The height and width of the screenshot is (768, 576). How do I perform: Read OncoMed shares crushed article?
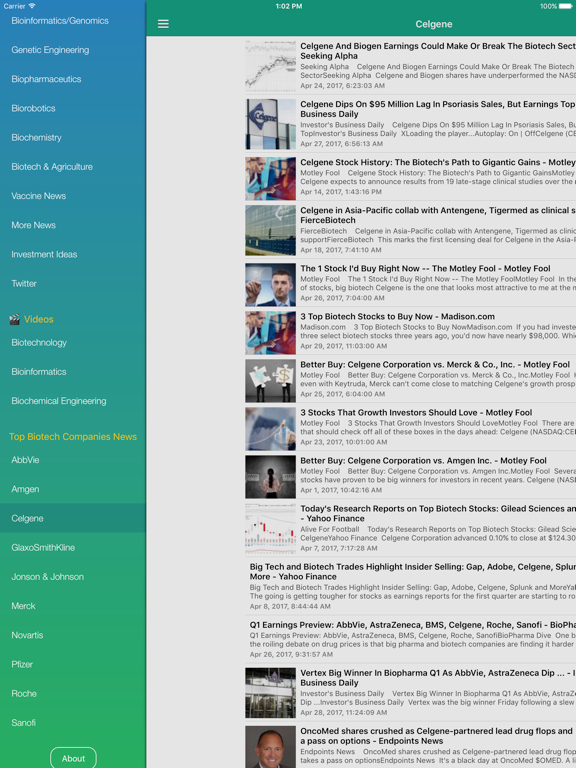point(410,745)
